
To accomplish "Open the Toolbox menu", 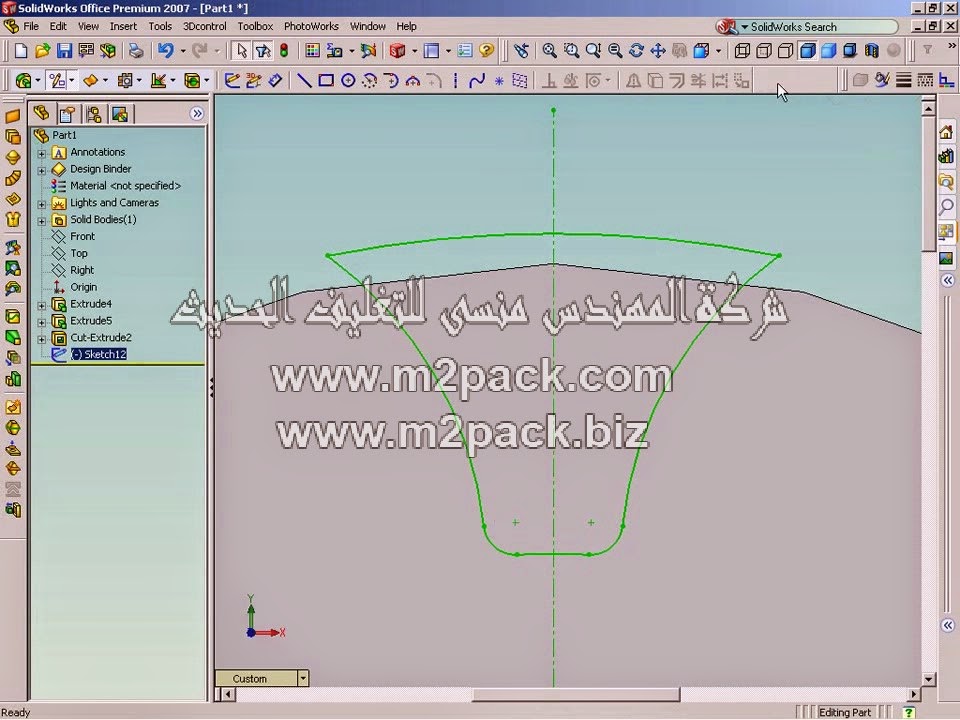I will [x=255, y=26].
